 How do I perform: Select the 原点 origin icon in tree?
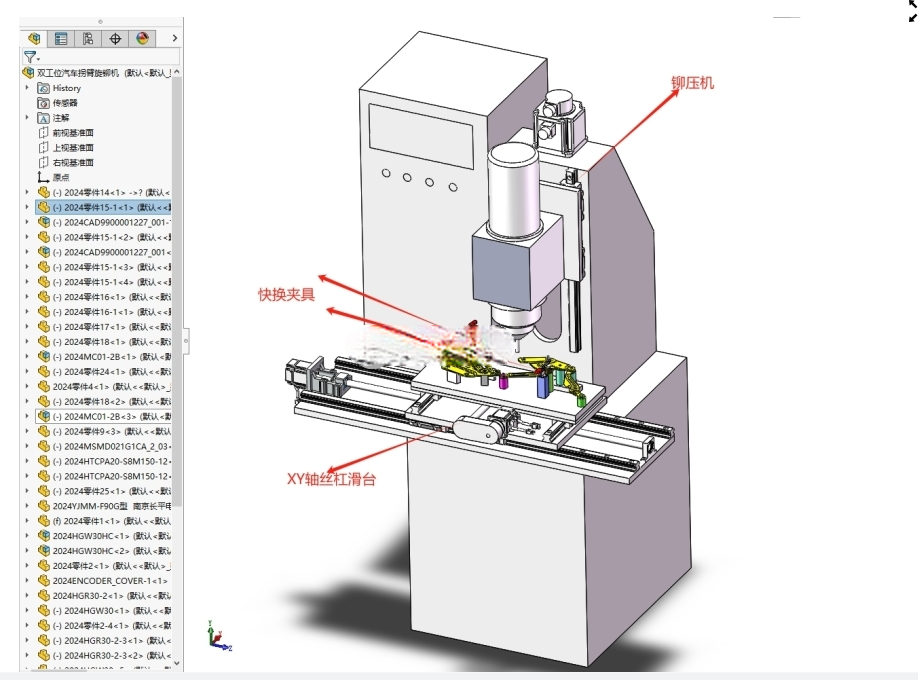(43, 177)
